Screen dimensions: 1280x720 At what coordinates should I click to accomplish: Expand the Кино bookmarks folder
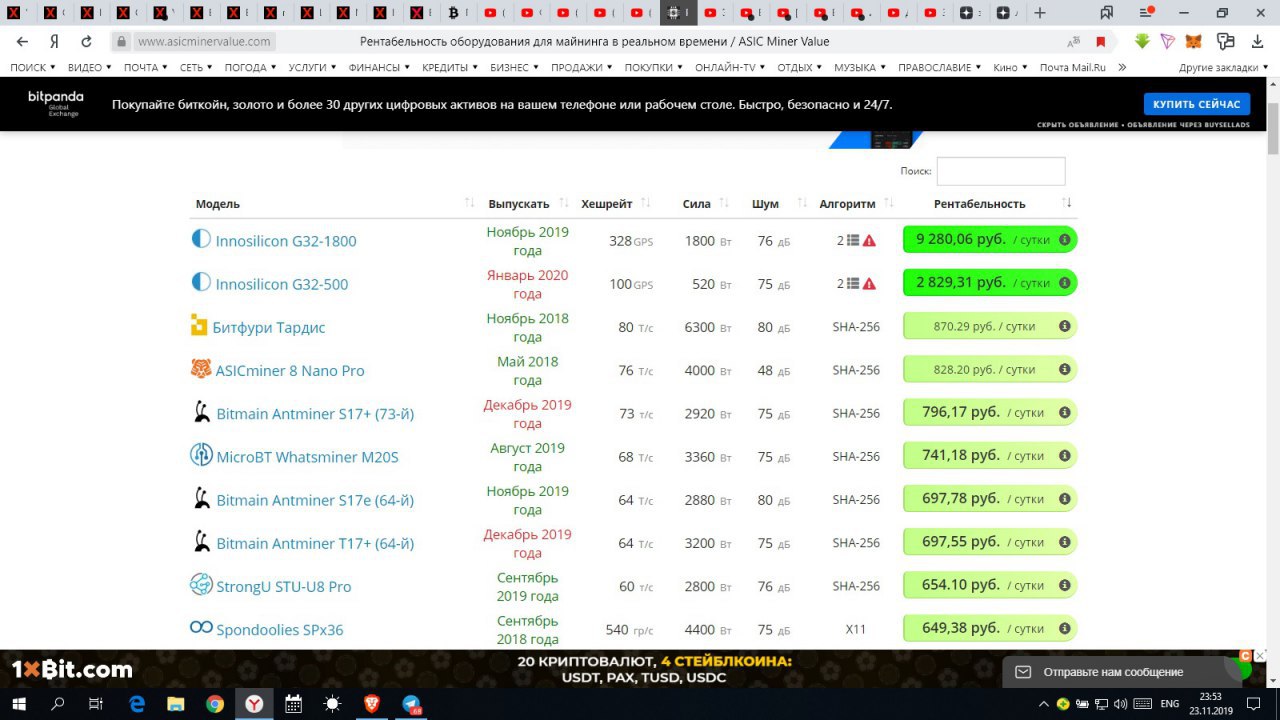(x=1010, y=67)
